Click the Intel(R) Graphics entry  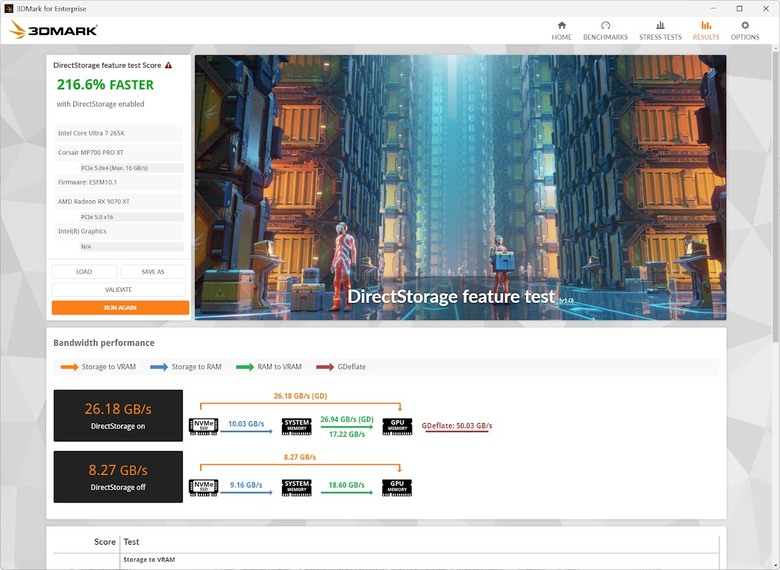[118, 231]
